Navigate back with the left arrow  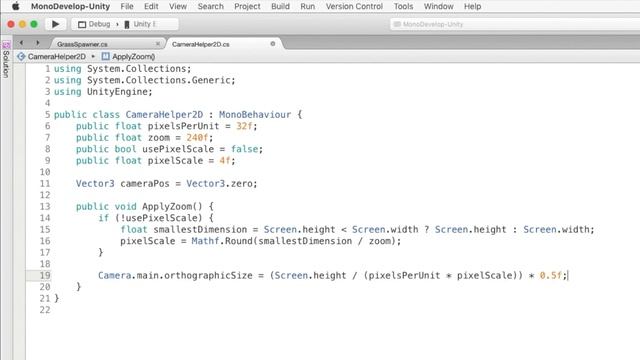point(21,43)
